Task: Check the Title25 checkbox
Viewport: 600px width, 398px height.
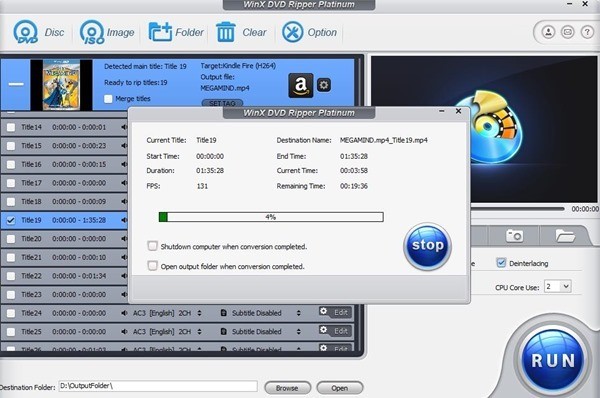Action: (11, 332)
